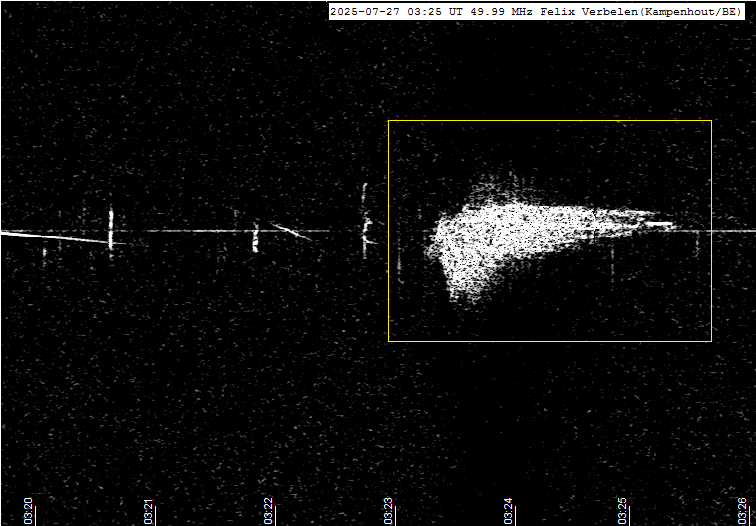The image size is (756, 526).
Task: Click the short diagonal streak after 03:22
Action: pos(291,231)
